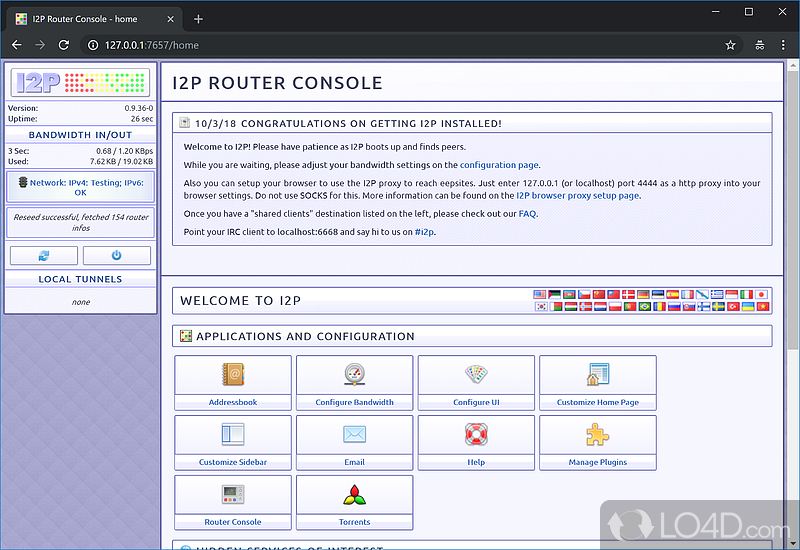This screenshot has height=550, width=800.
Task: Open the Configure UI palette icon
Action: 476,374
